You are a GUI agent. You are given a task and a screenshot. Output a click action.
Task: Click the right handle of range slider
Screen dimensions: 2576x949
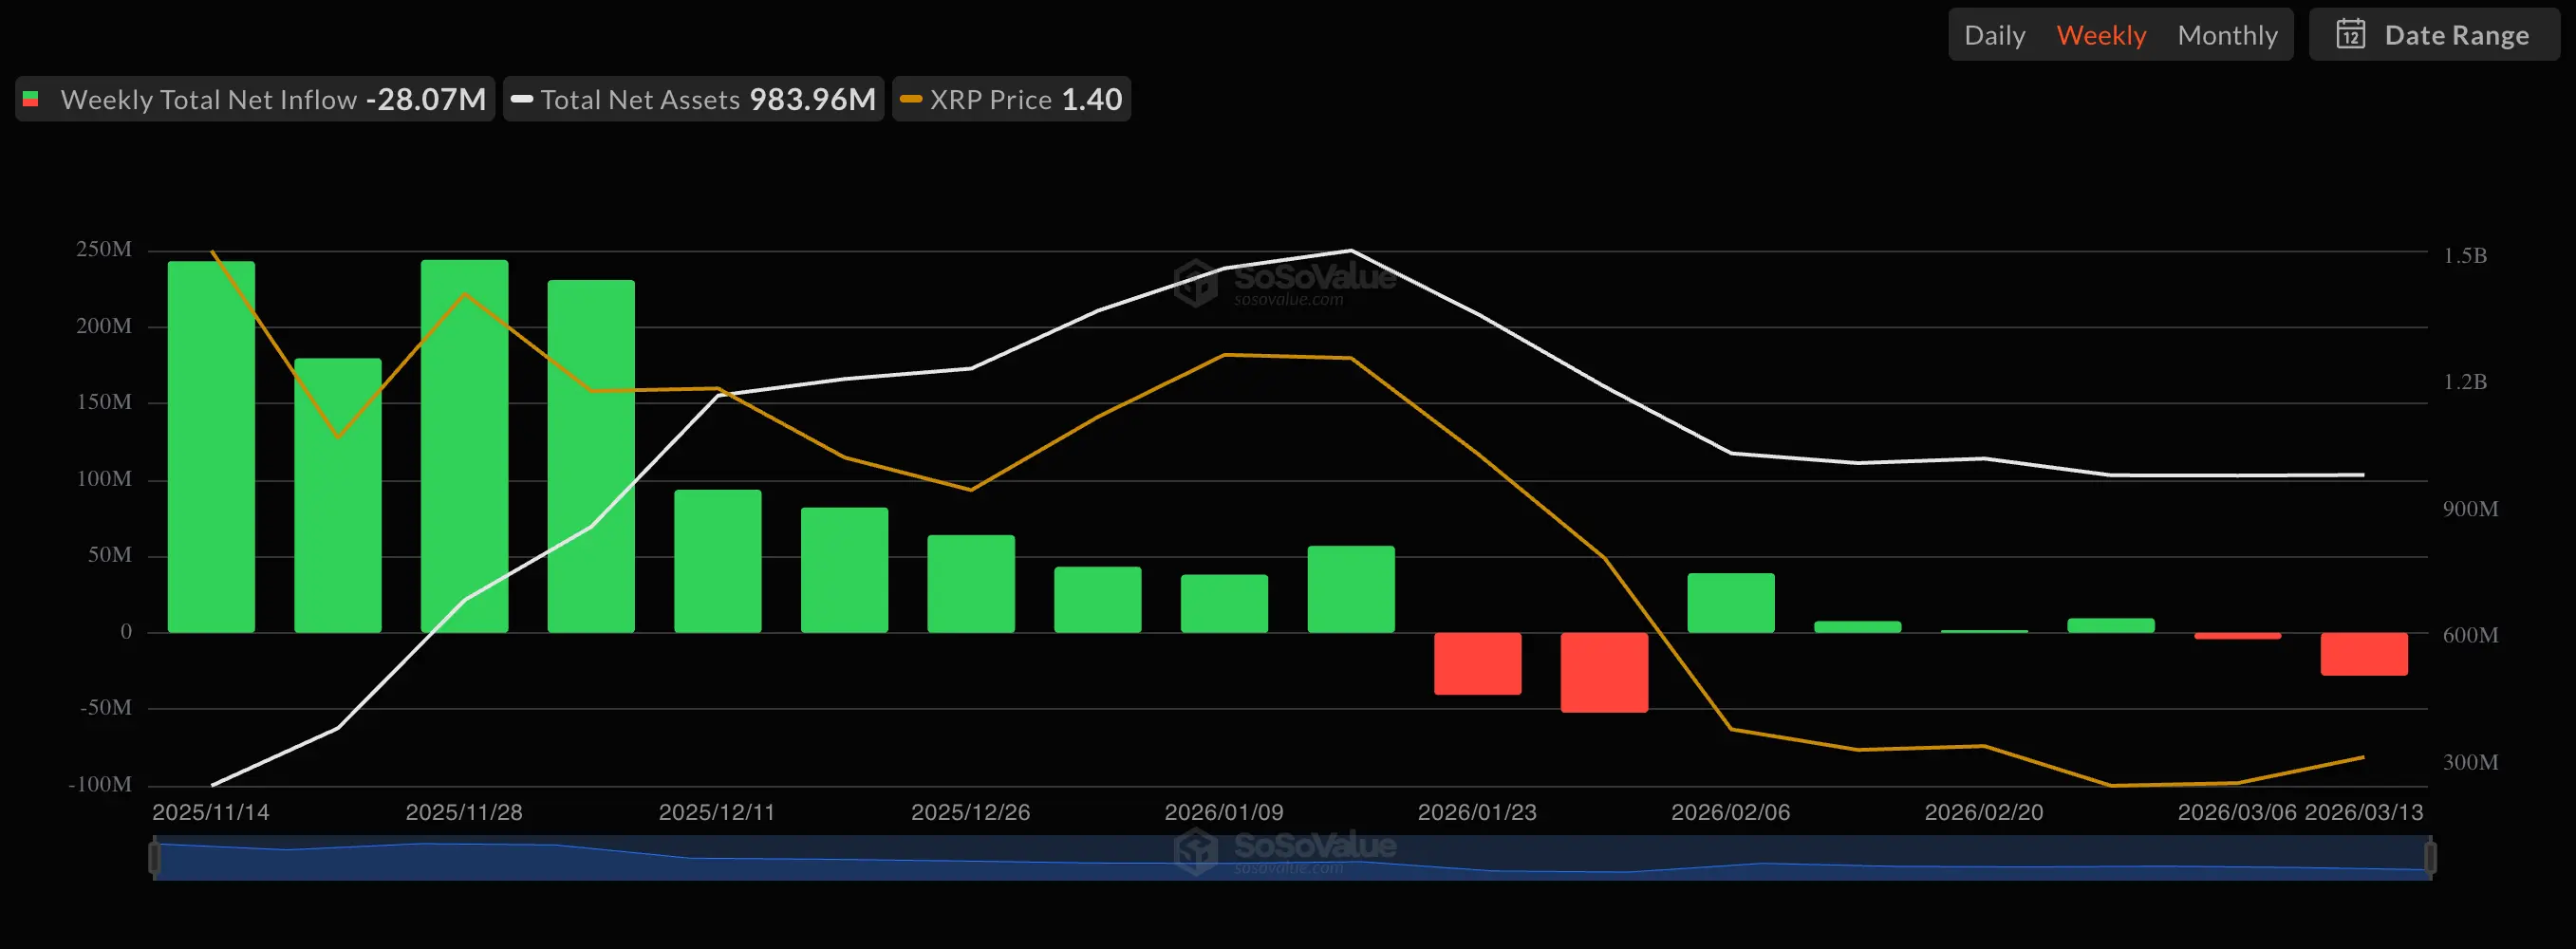[2430, 858]
